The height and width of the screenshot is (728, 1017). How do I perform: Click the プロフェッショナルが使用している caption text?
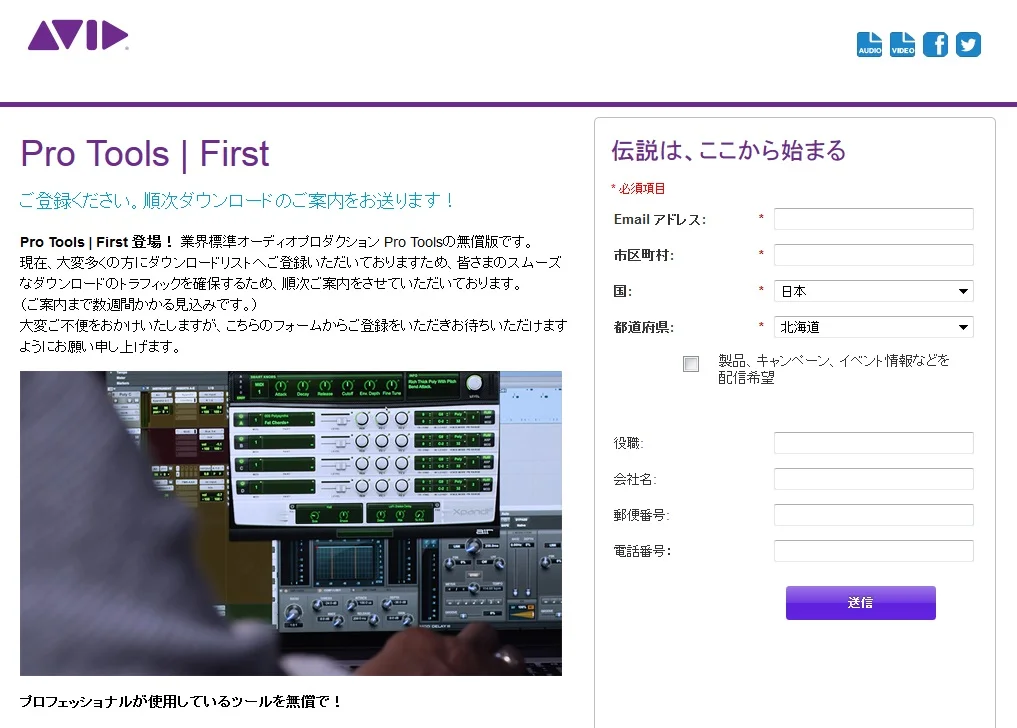181,702
